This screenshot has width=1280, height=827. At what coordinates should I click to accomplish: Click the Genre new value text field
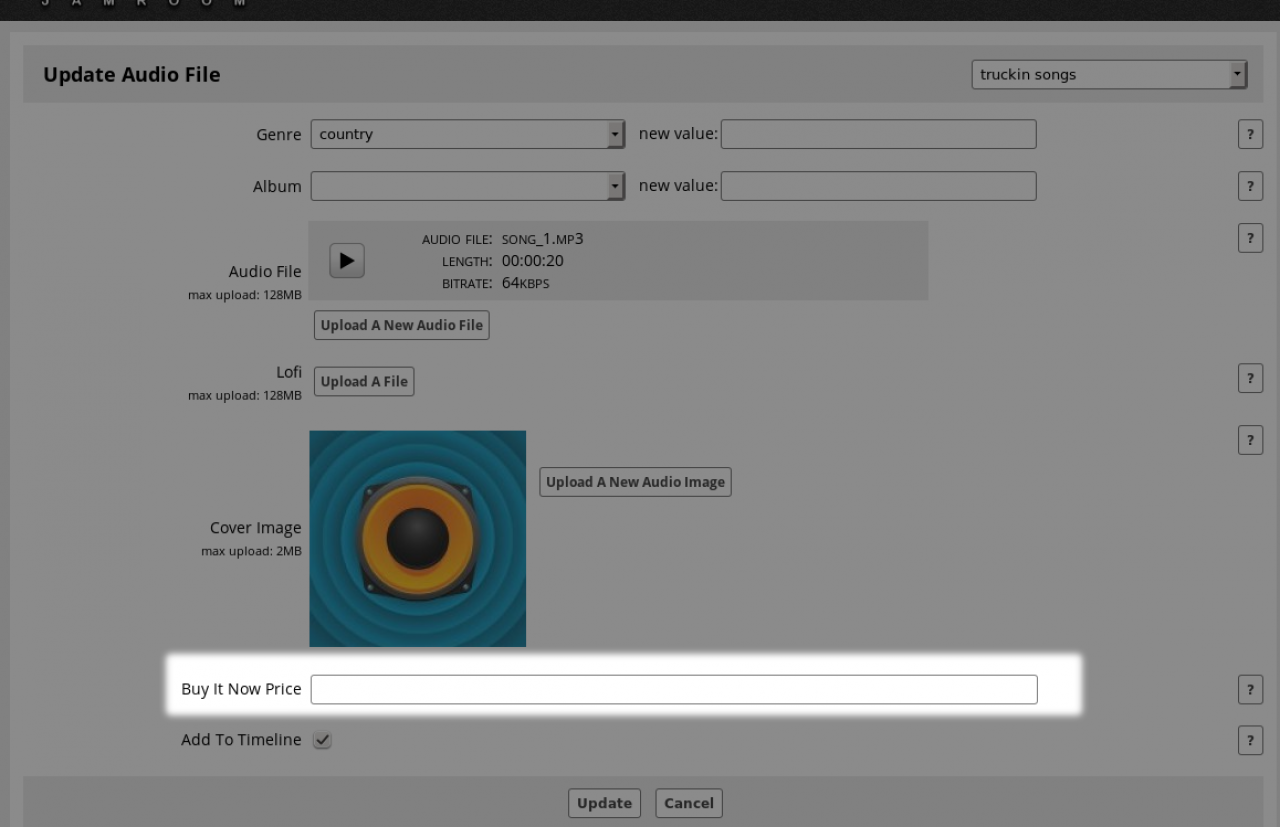tap(878, 134)
